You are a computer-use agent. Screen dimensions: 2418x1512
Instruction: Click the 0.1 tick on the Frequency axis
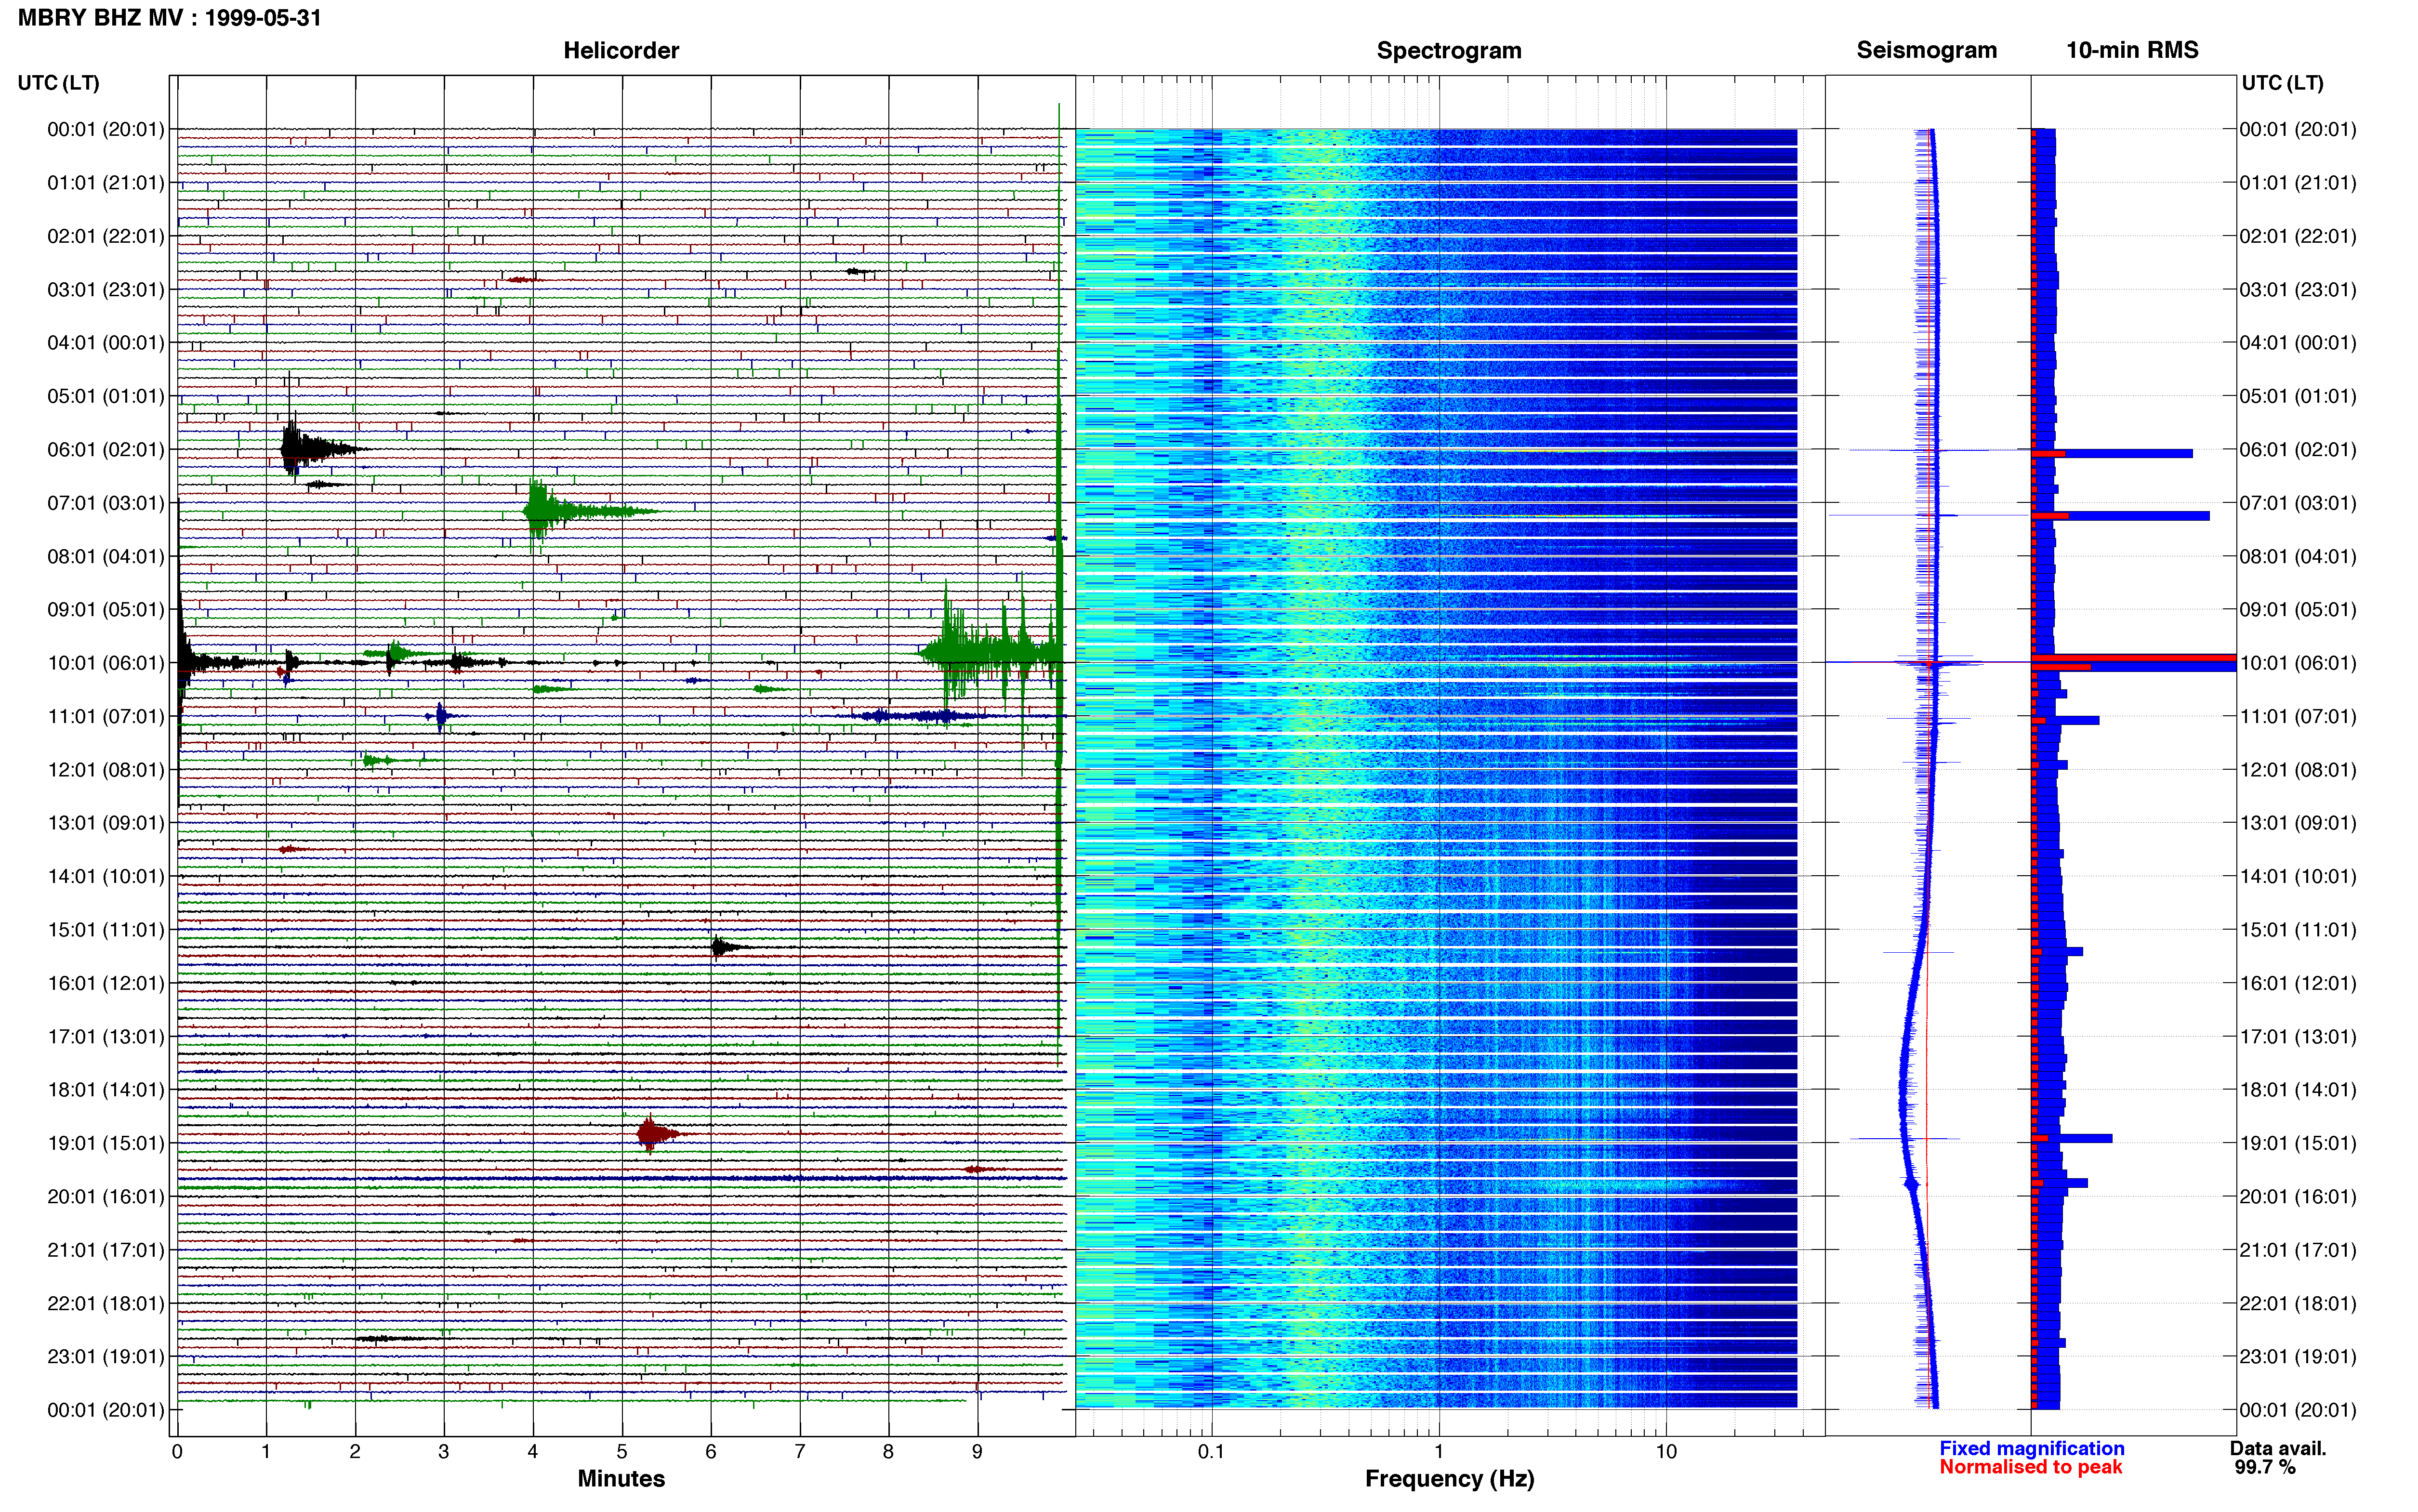coord(1211,1452)
